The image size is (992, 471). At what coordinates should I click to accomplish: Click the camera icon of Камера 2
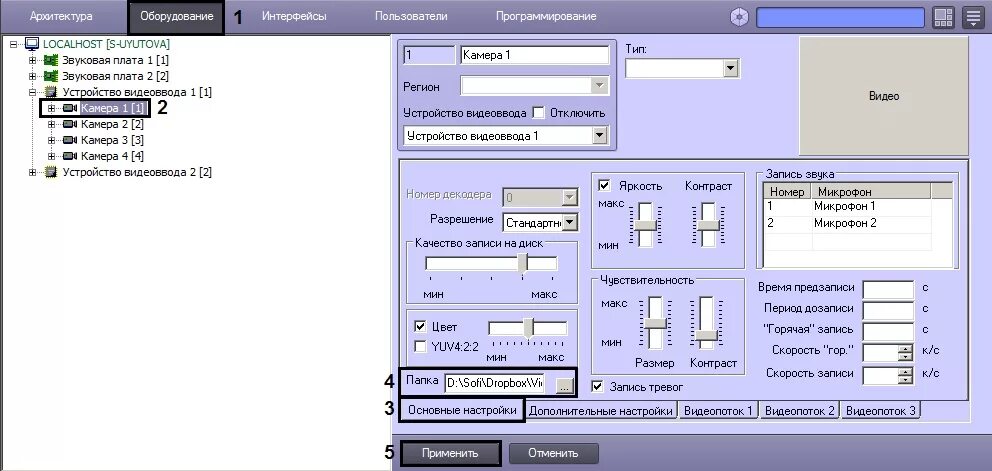tap(70, 124)
